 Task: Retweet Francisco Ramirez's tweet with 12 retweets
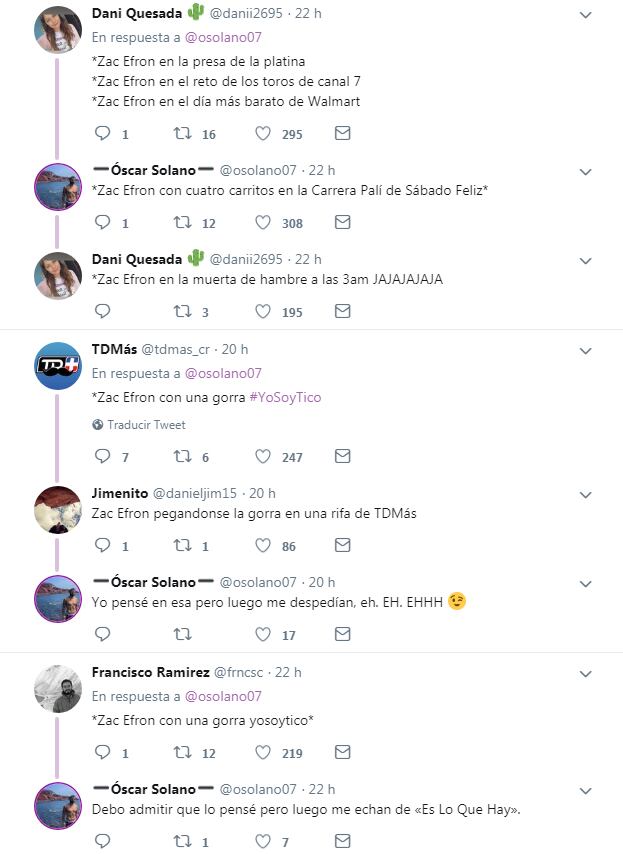point(183,753)
